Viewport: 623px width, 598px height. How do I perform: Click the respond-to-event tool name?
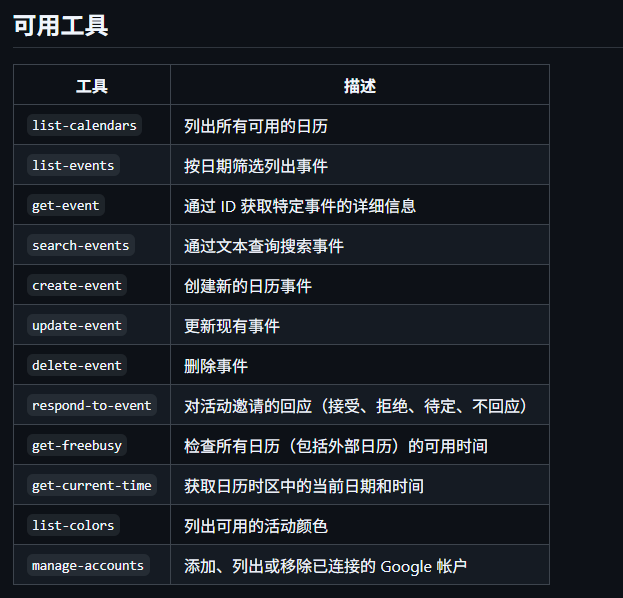[92, 405]
